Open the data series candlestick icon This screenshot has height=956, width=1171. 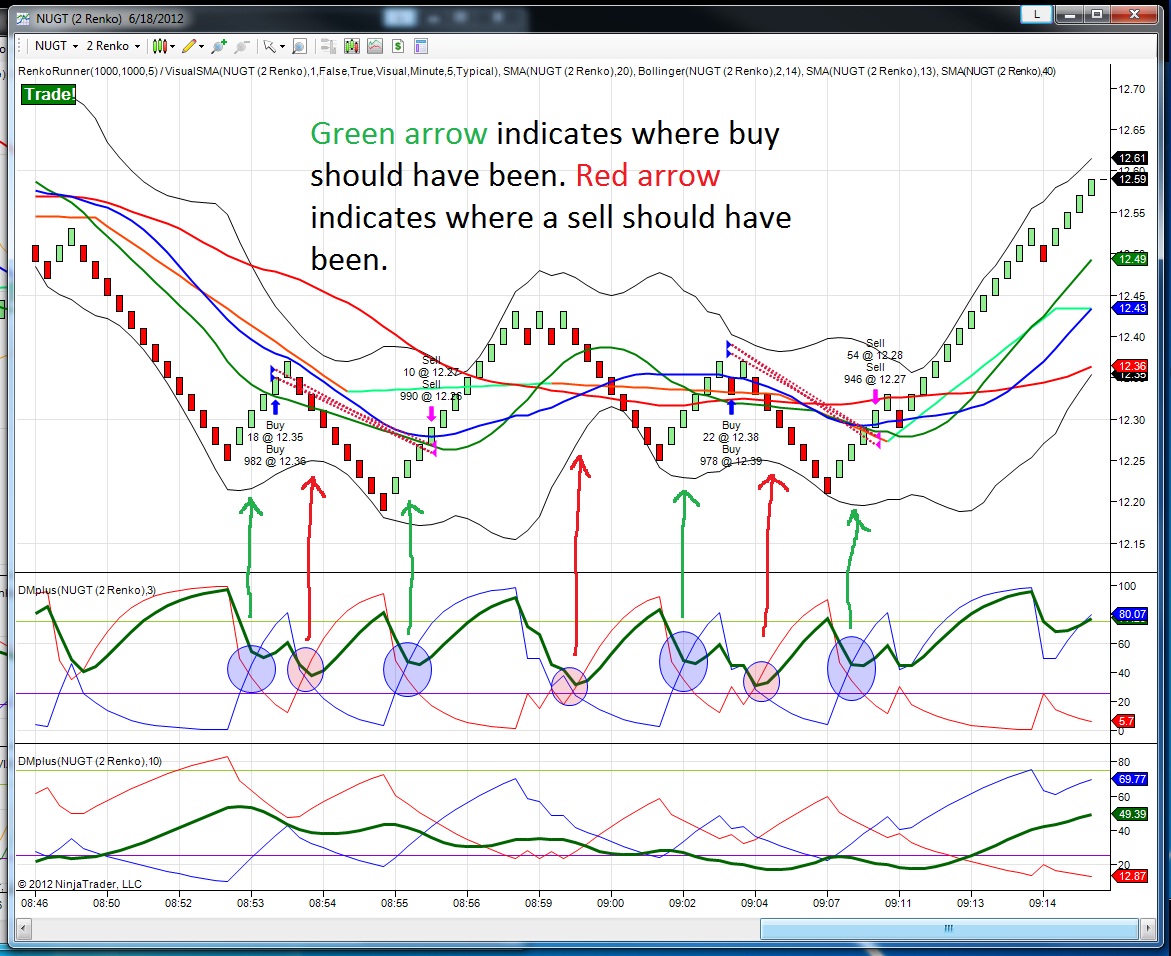352,46
